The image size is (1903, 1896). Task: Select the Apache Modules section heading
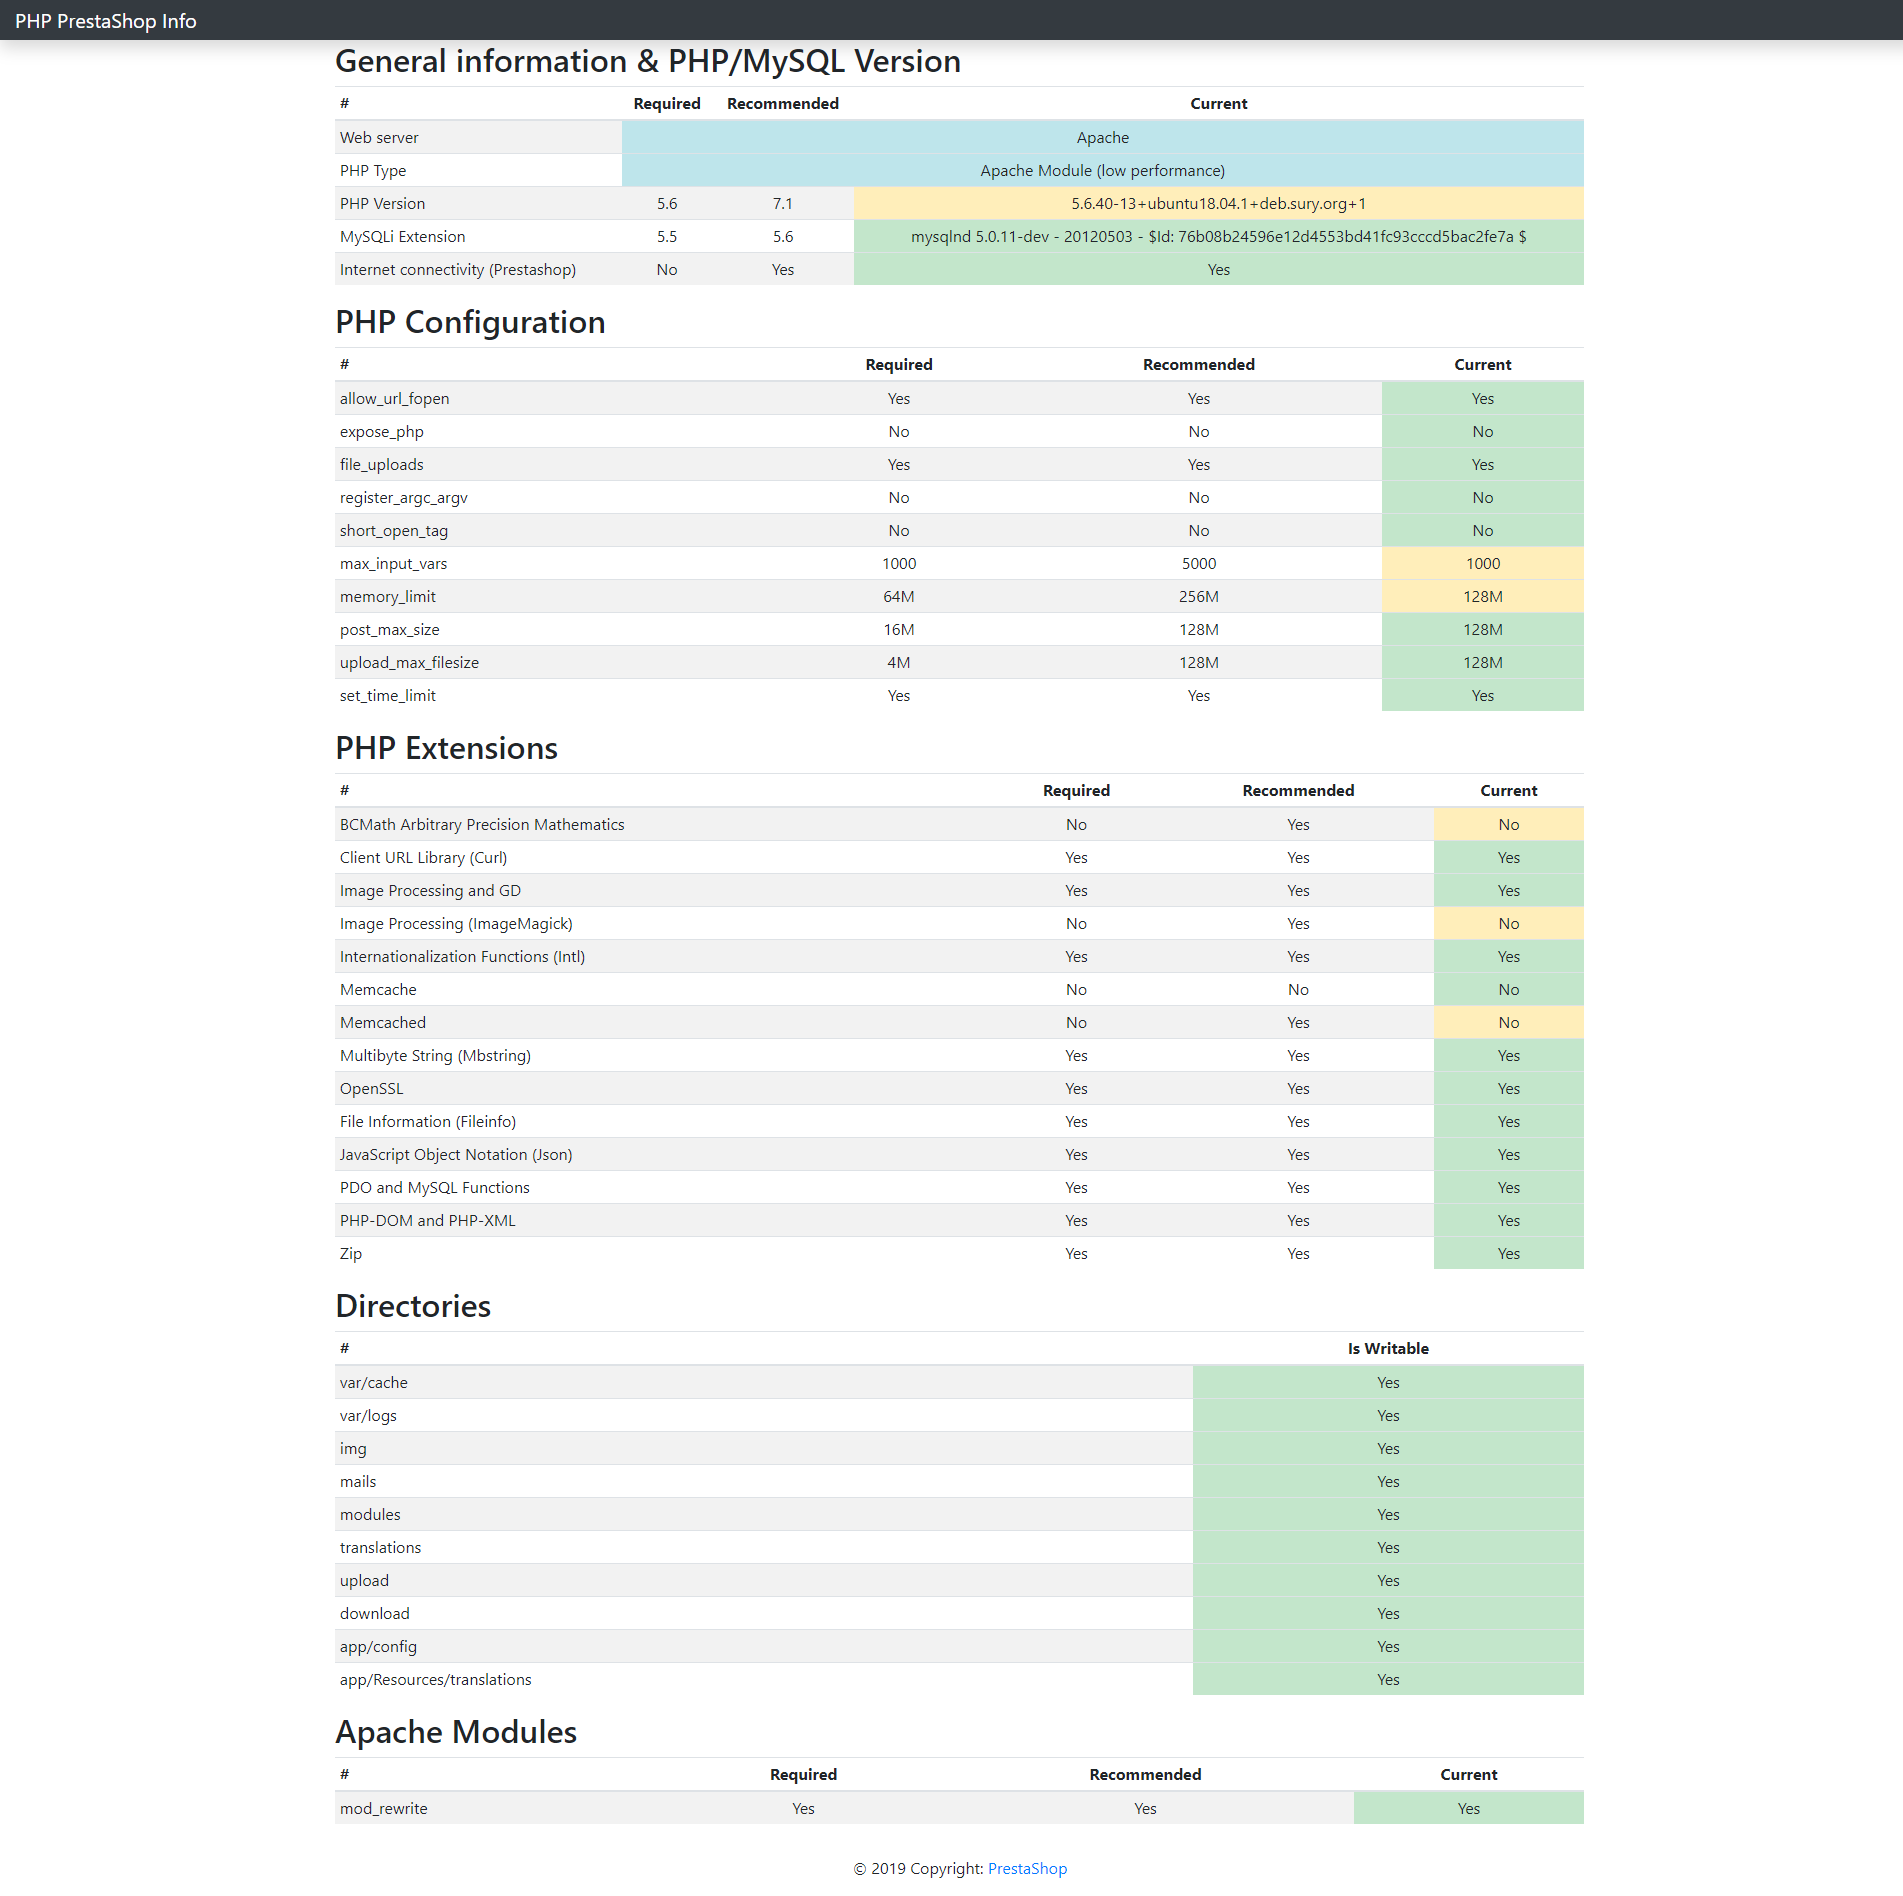pos(455,1731)
